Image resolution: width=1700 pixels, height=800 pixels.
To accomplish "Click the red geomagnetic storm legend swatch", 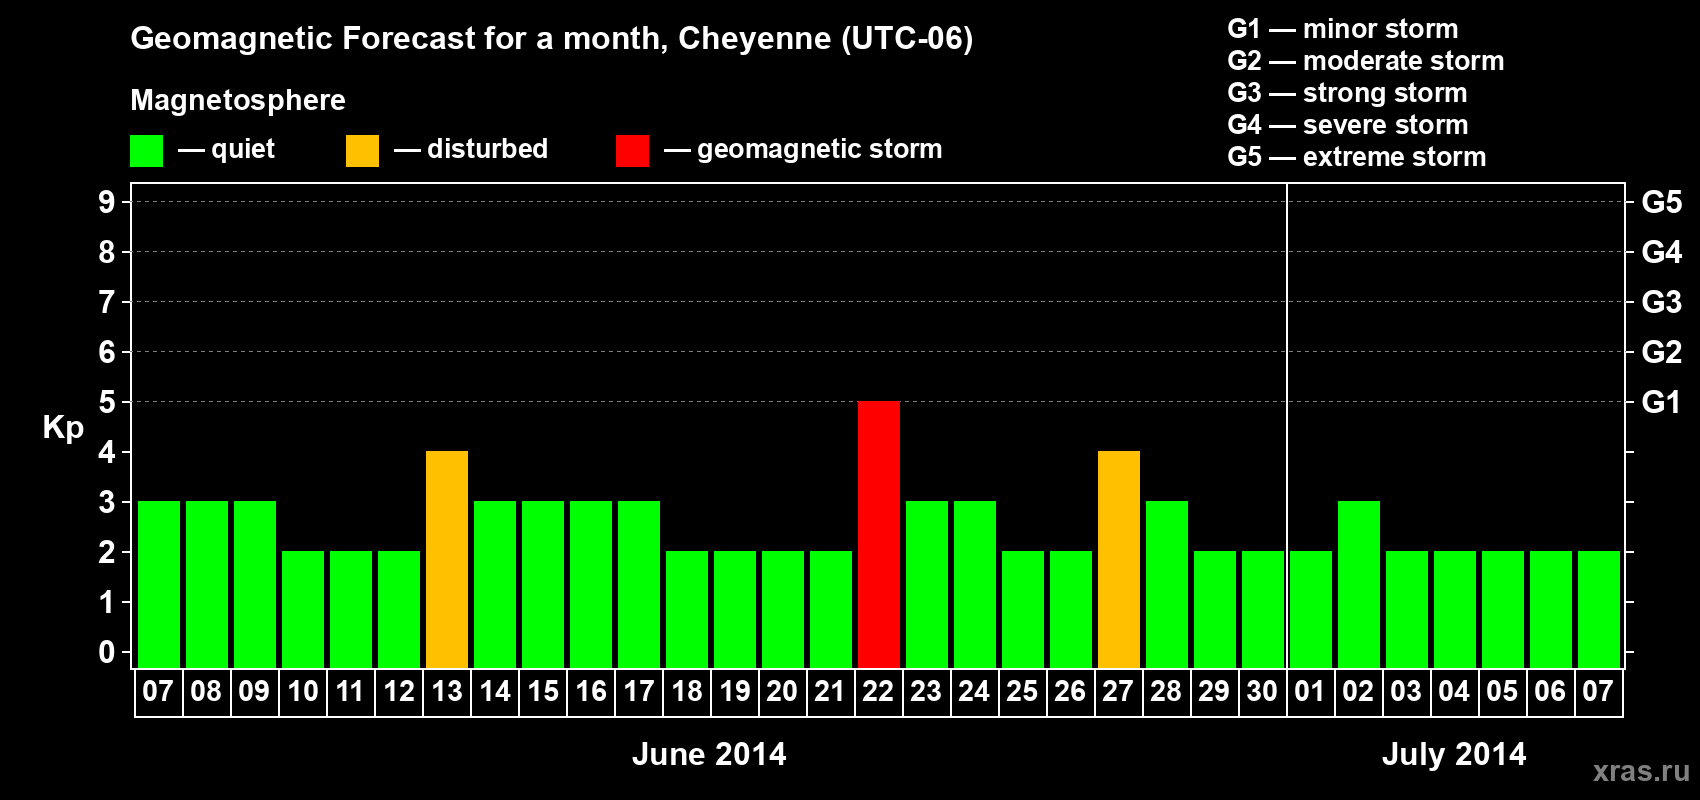I will click(632, 151).
